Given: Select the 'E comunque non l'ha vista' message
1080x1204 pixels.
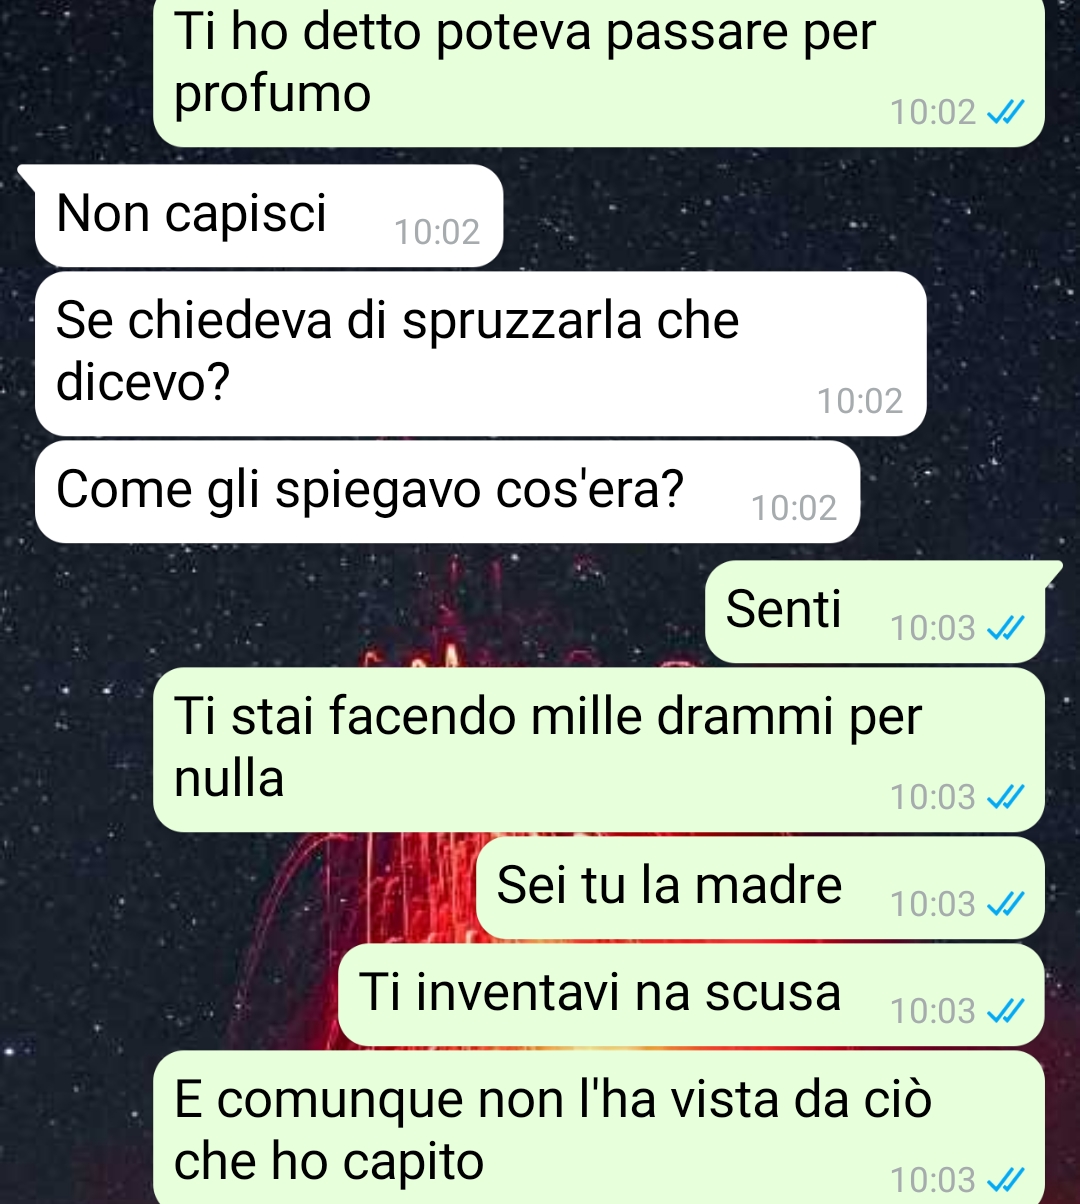Looking at the screenshot, I should click(x=598, y=1128).
